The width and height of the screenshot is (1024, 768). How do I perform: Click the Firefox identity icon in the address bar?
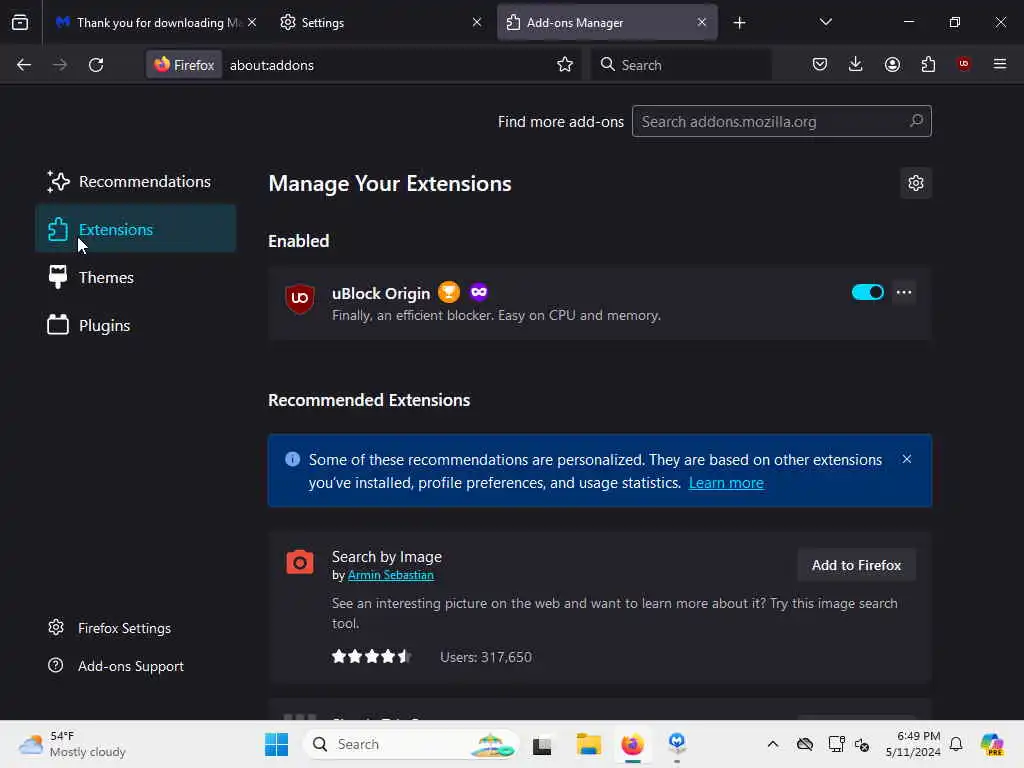[184, 65]
